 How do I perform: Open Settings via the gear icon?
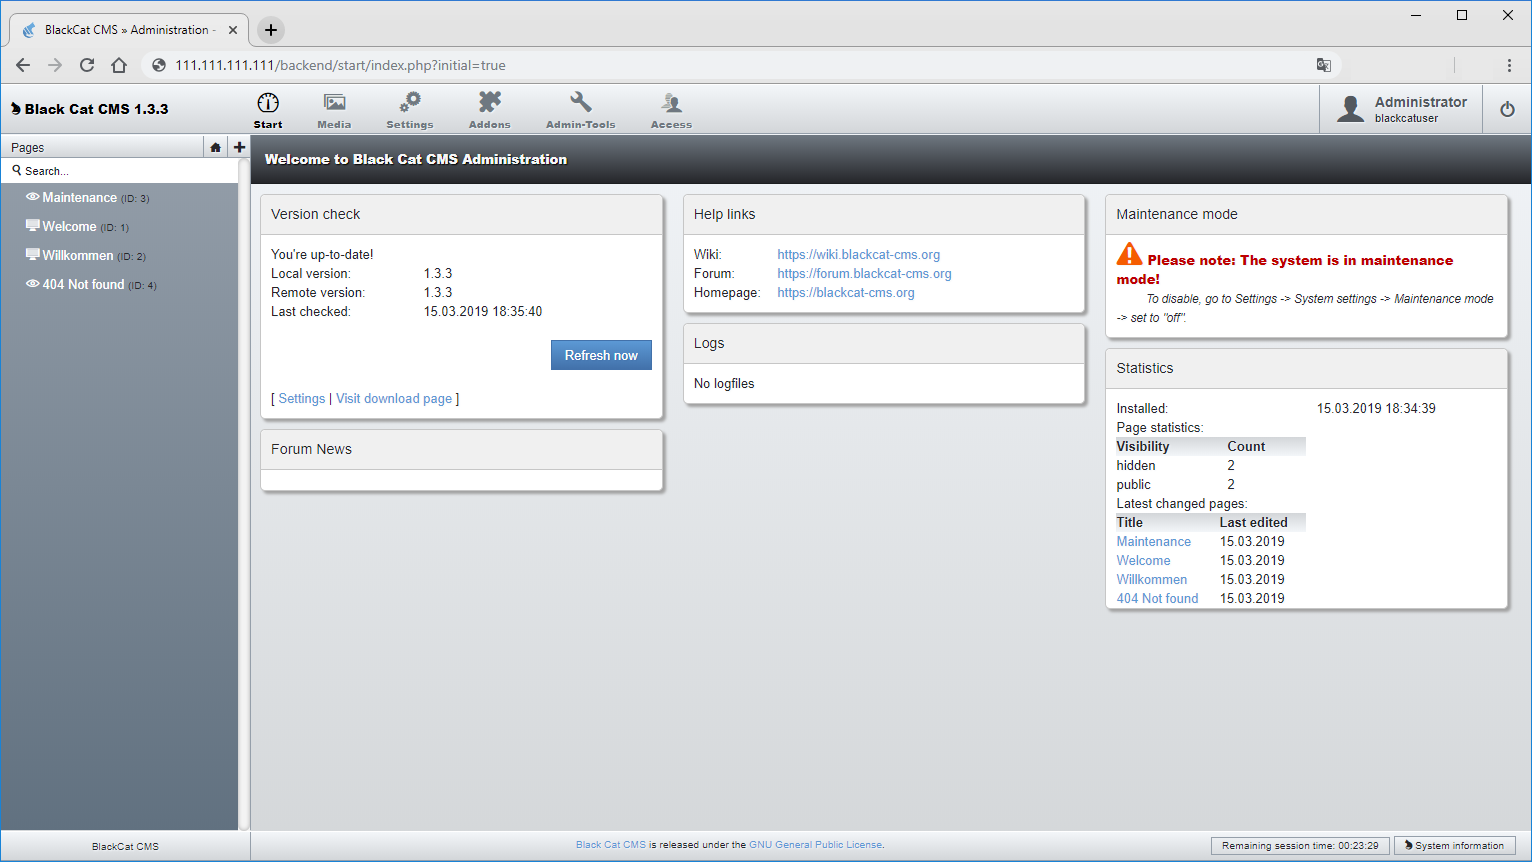409,108
